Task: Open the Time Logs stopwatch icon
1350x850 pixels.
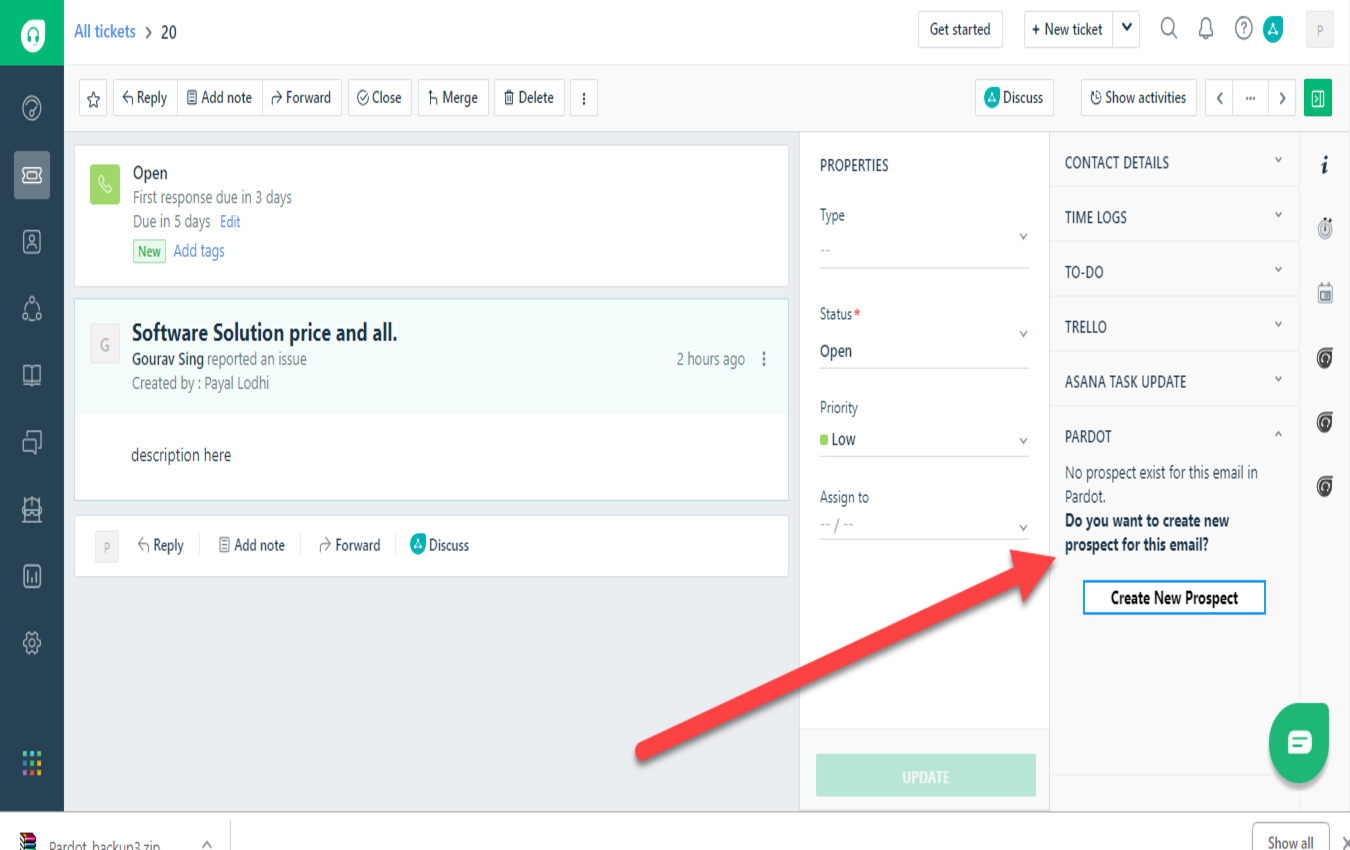Action: [1324, 228]
